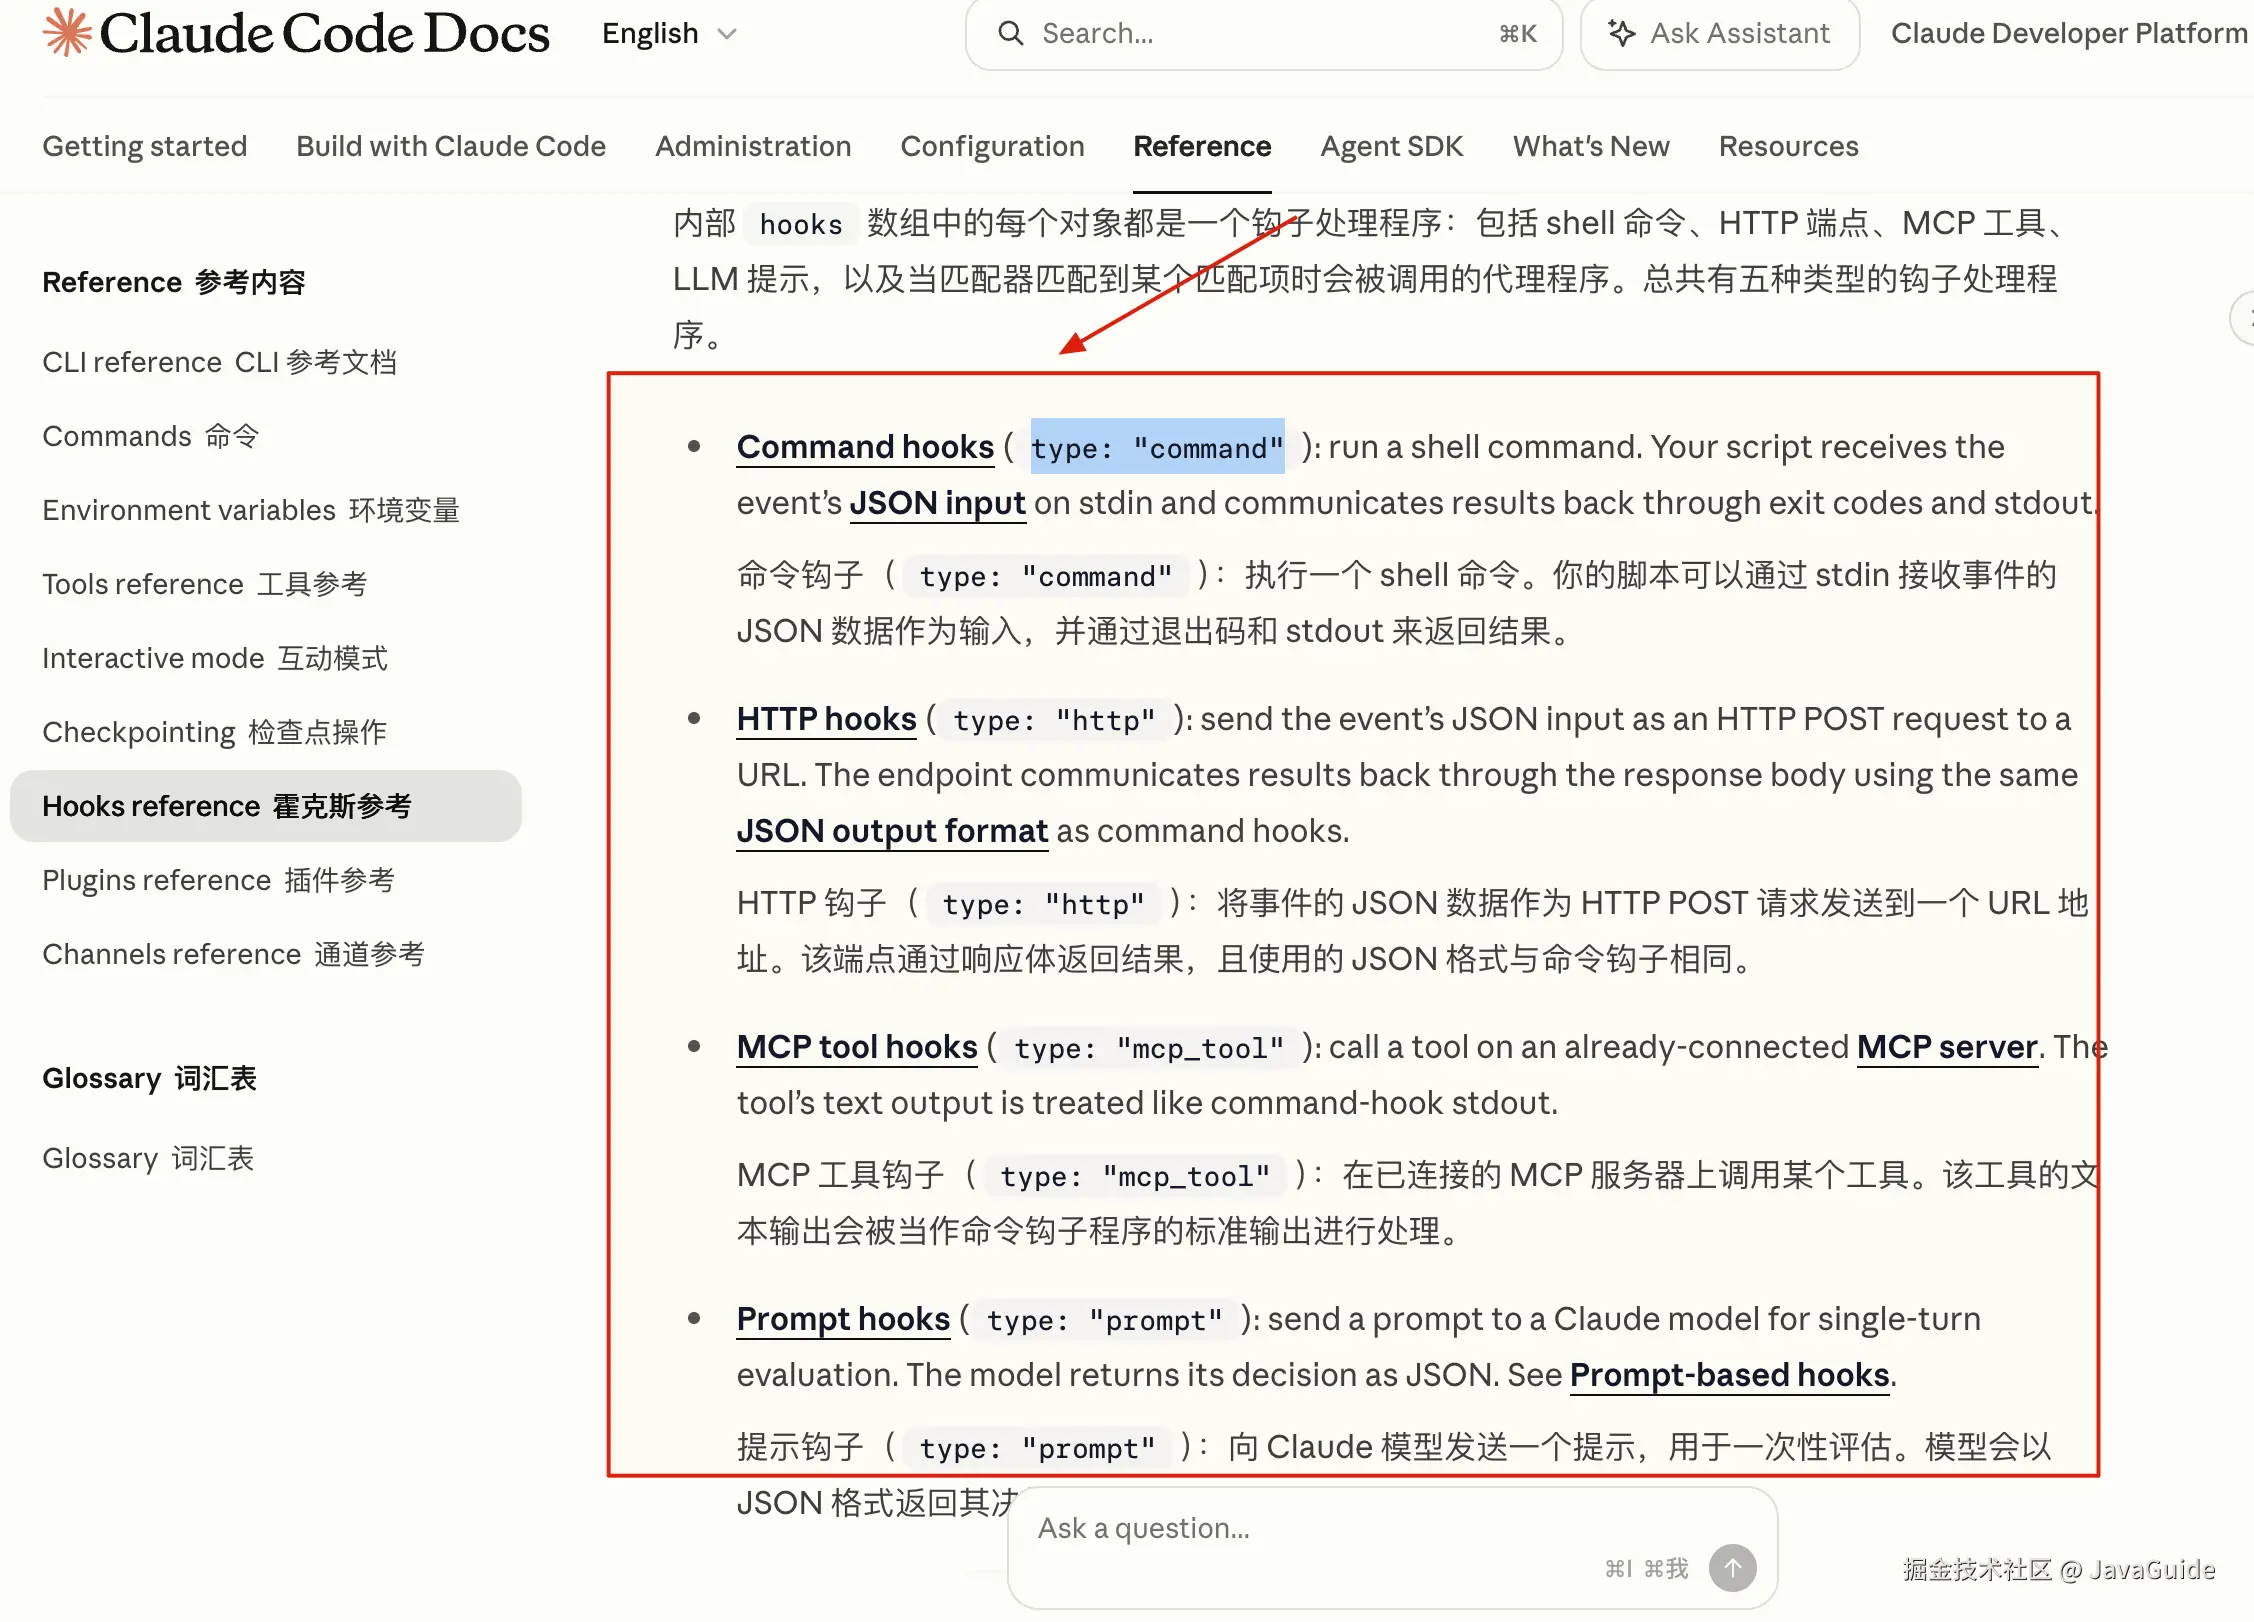Open the Getting started tab
The width and height of the screenshot is (2254, 1622).
coord(144,146)
